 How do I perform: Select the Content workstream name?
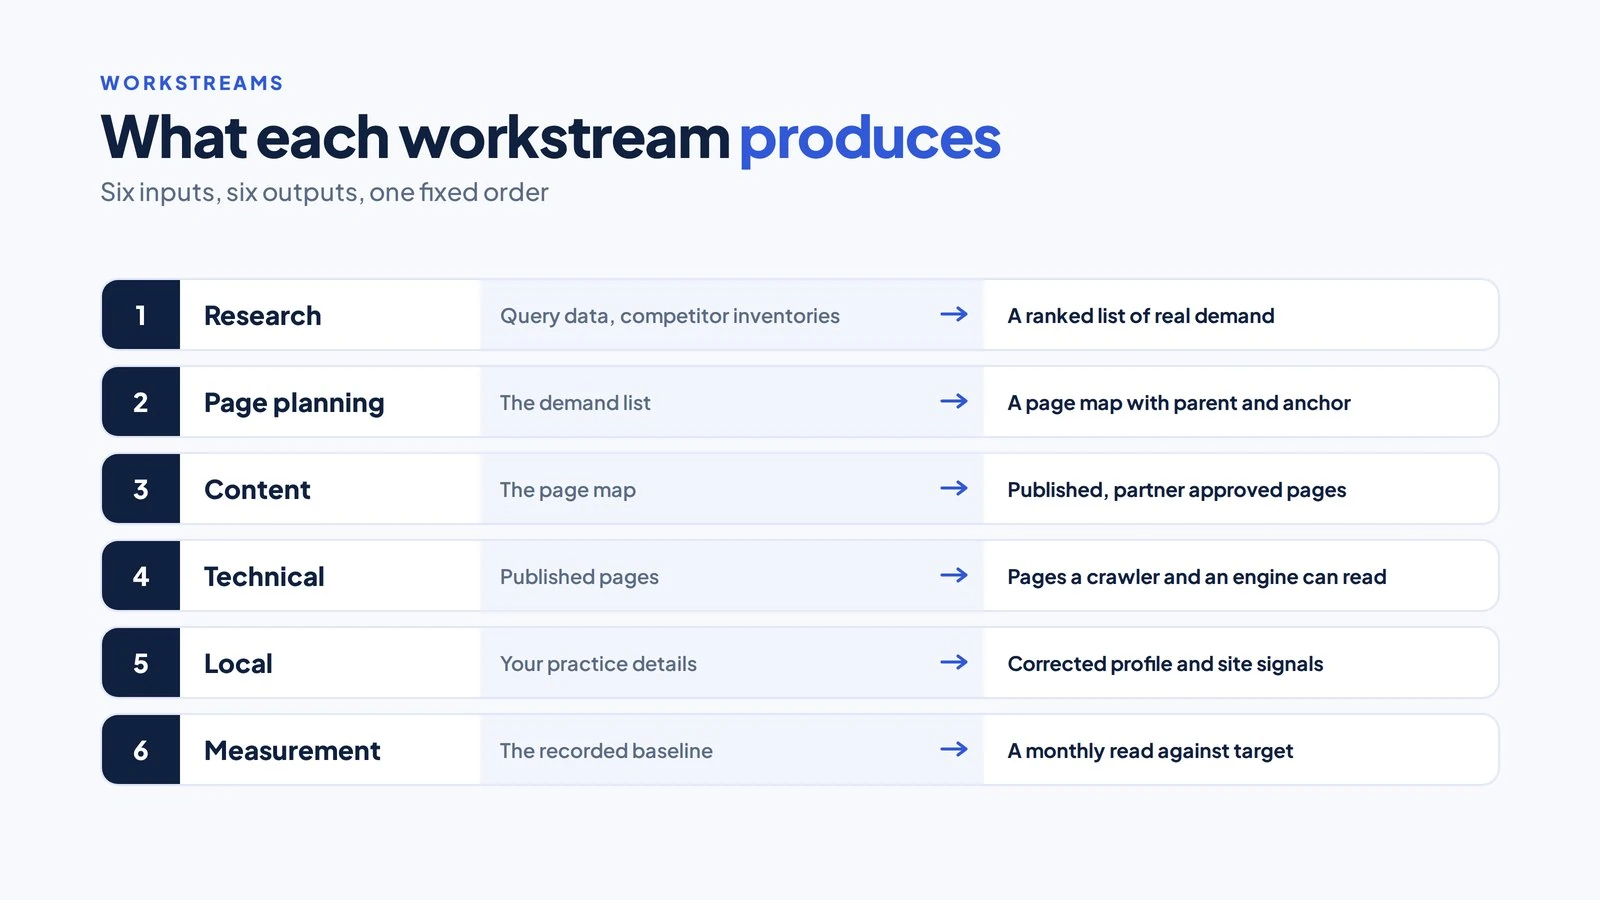257,490
